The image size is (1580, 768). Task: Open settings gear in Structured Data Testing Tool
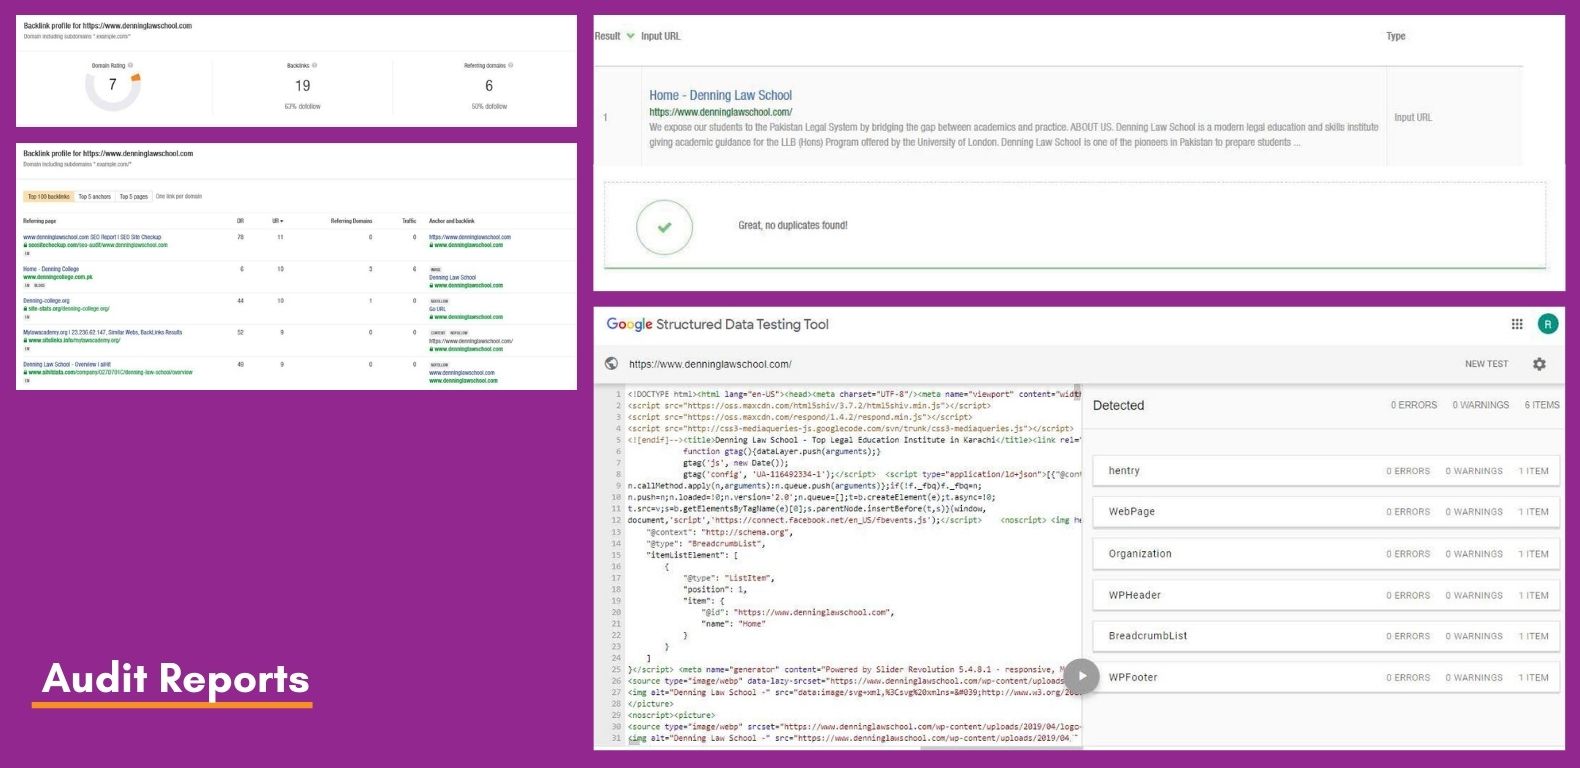[x=1539, y=364]
